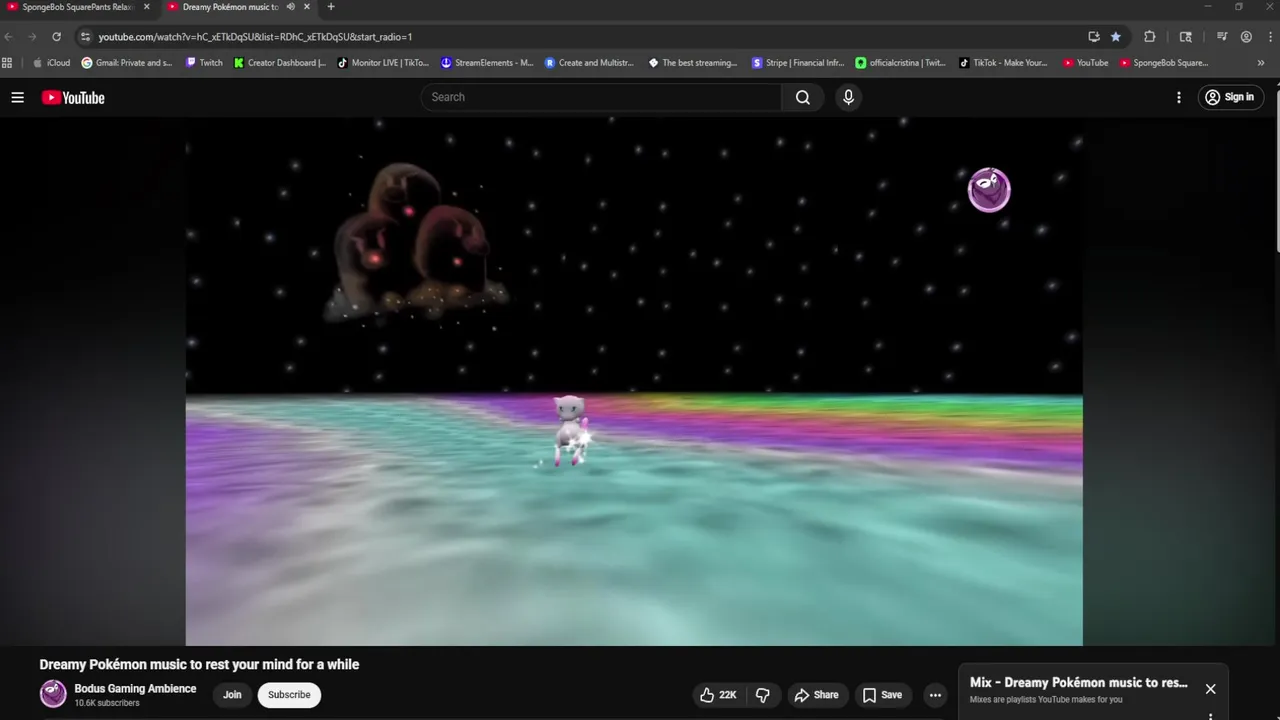The height and width of the screenshot is (720, 1280).
Task: Open the YouTube guide hamburger menu
Action: [17, 97]
